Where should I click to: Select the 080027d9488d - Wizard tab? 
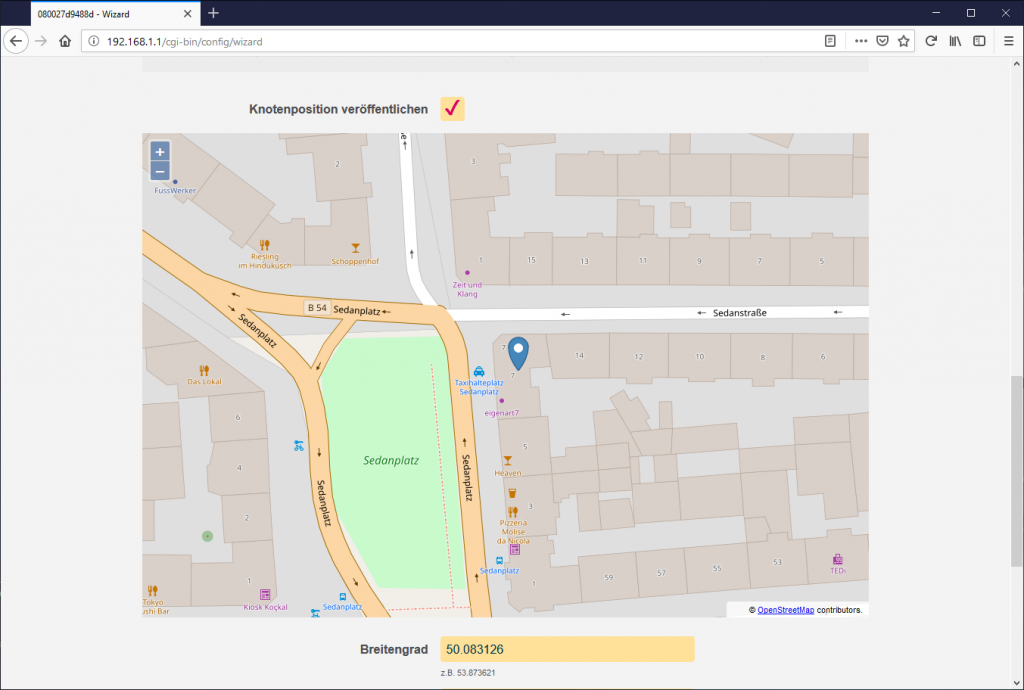pos(114,14)
